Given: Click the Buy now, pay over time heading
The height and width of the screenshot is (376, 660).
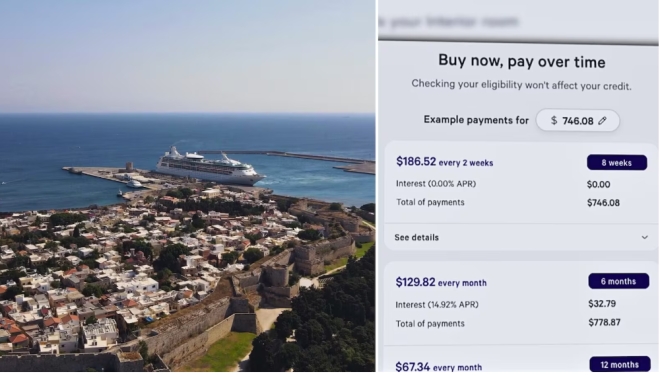Looking at the screenshot, I should click(x=522, y=61).
